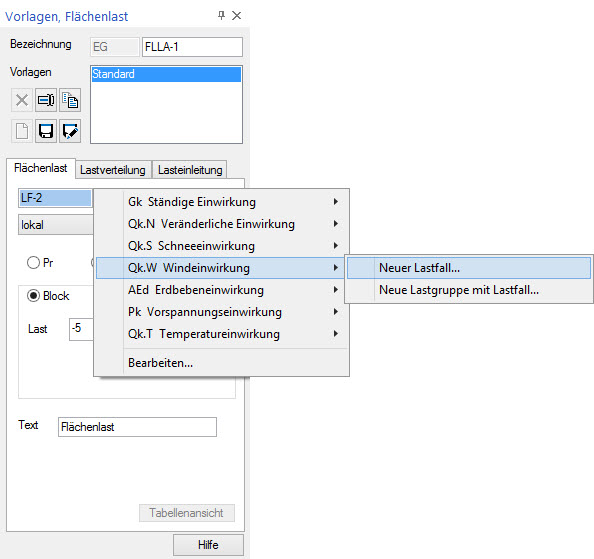The image size is (594, 559).
Task: Click the save template icon
Action: tap(46, 131)
